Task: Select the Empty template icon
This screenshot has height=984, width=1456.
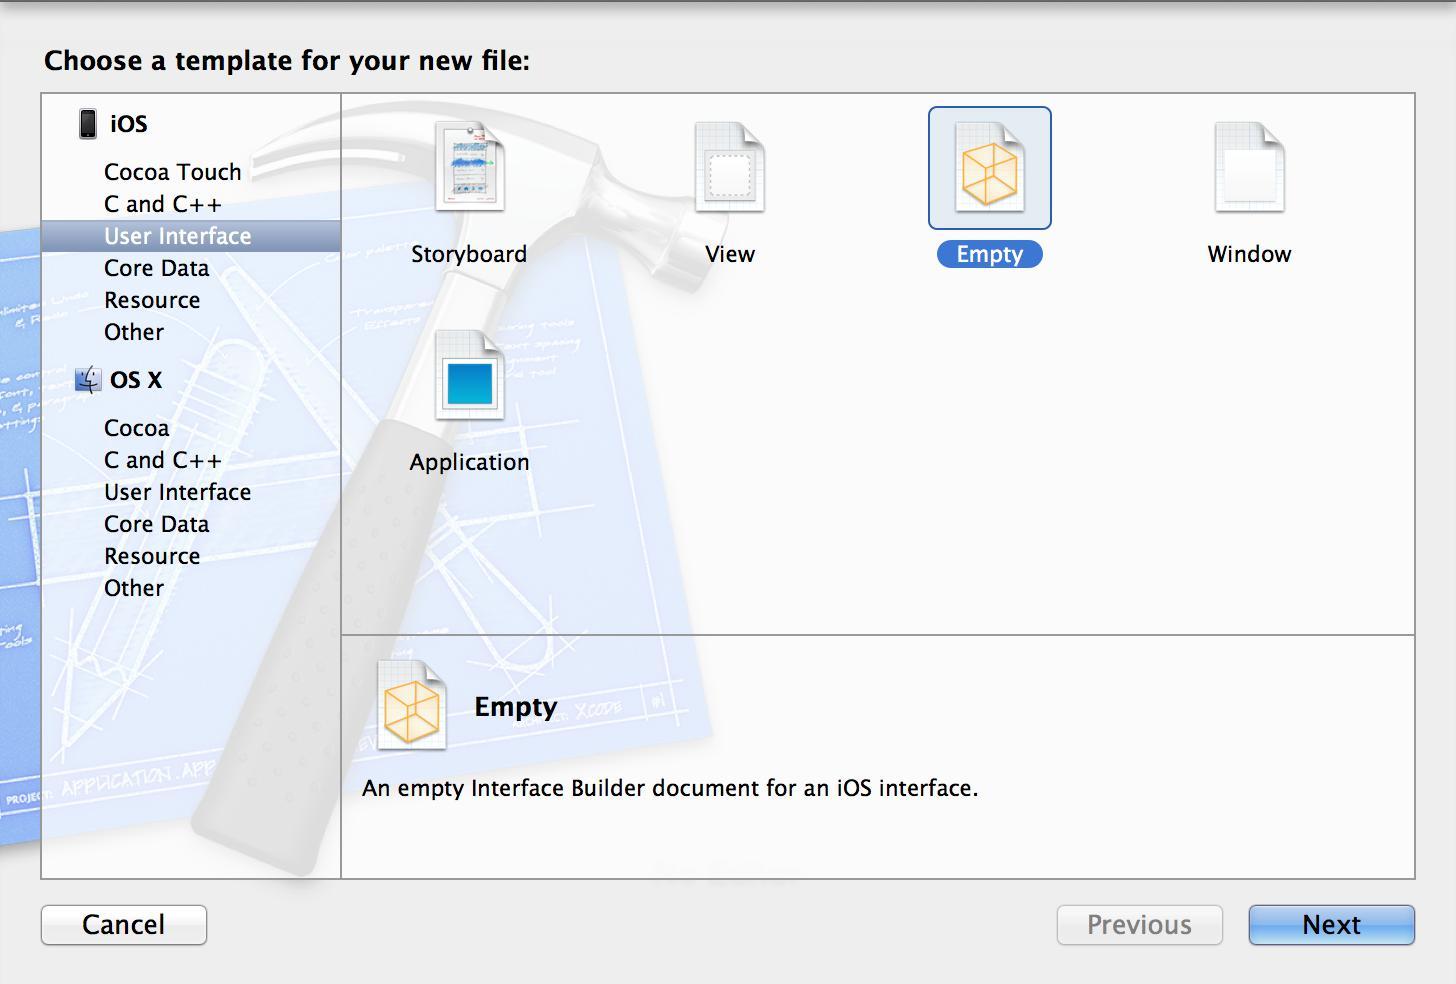Action: pos(990,167)
